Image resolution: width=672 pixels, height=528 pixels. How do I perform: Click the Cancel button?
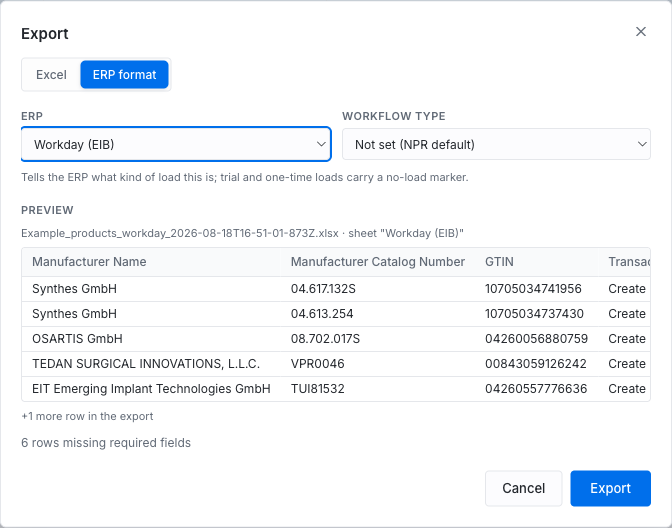pos(523,488)
